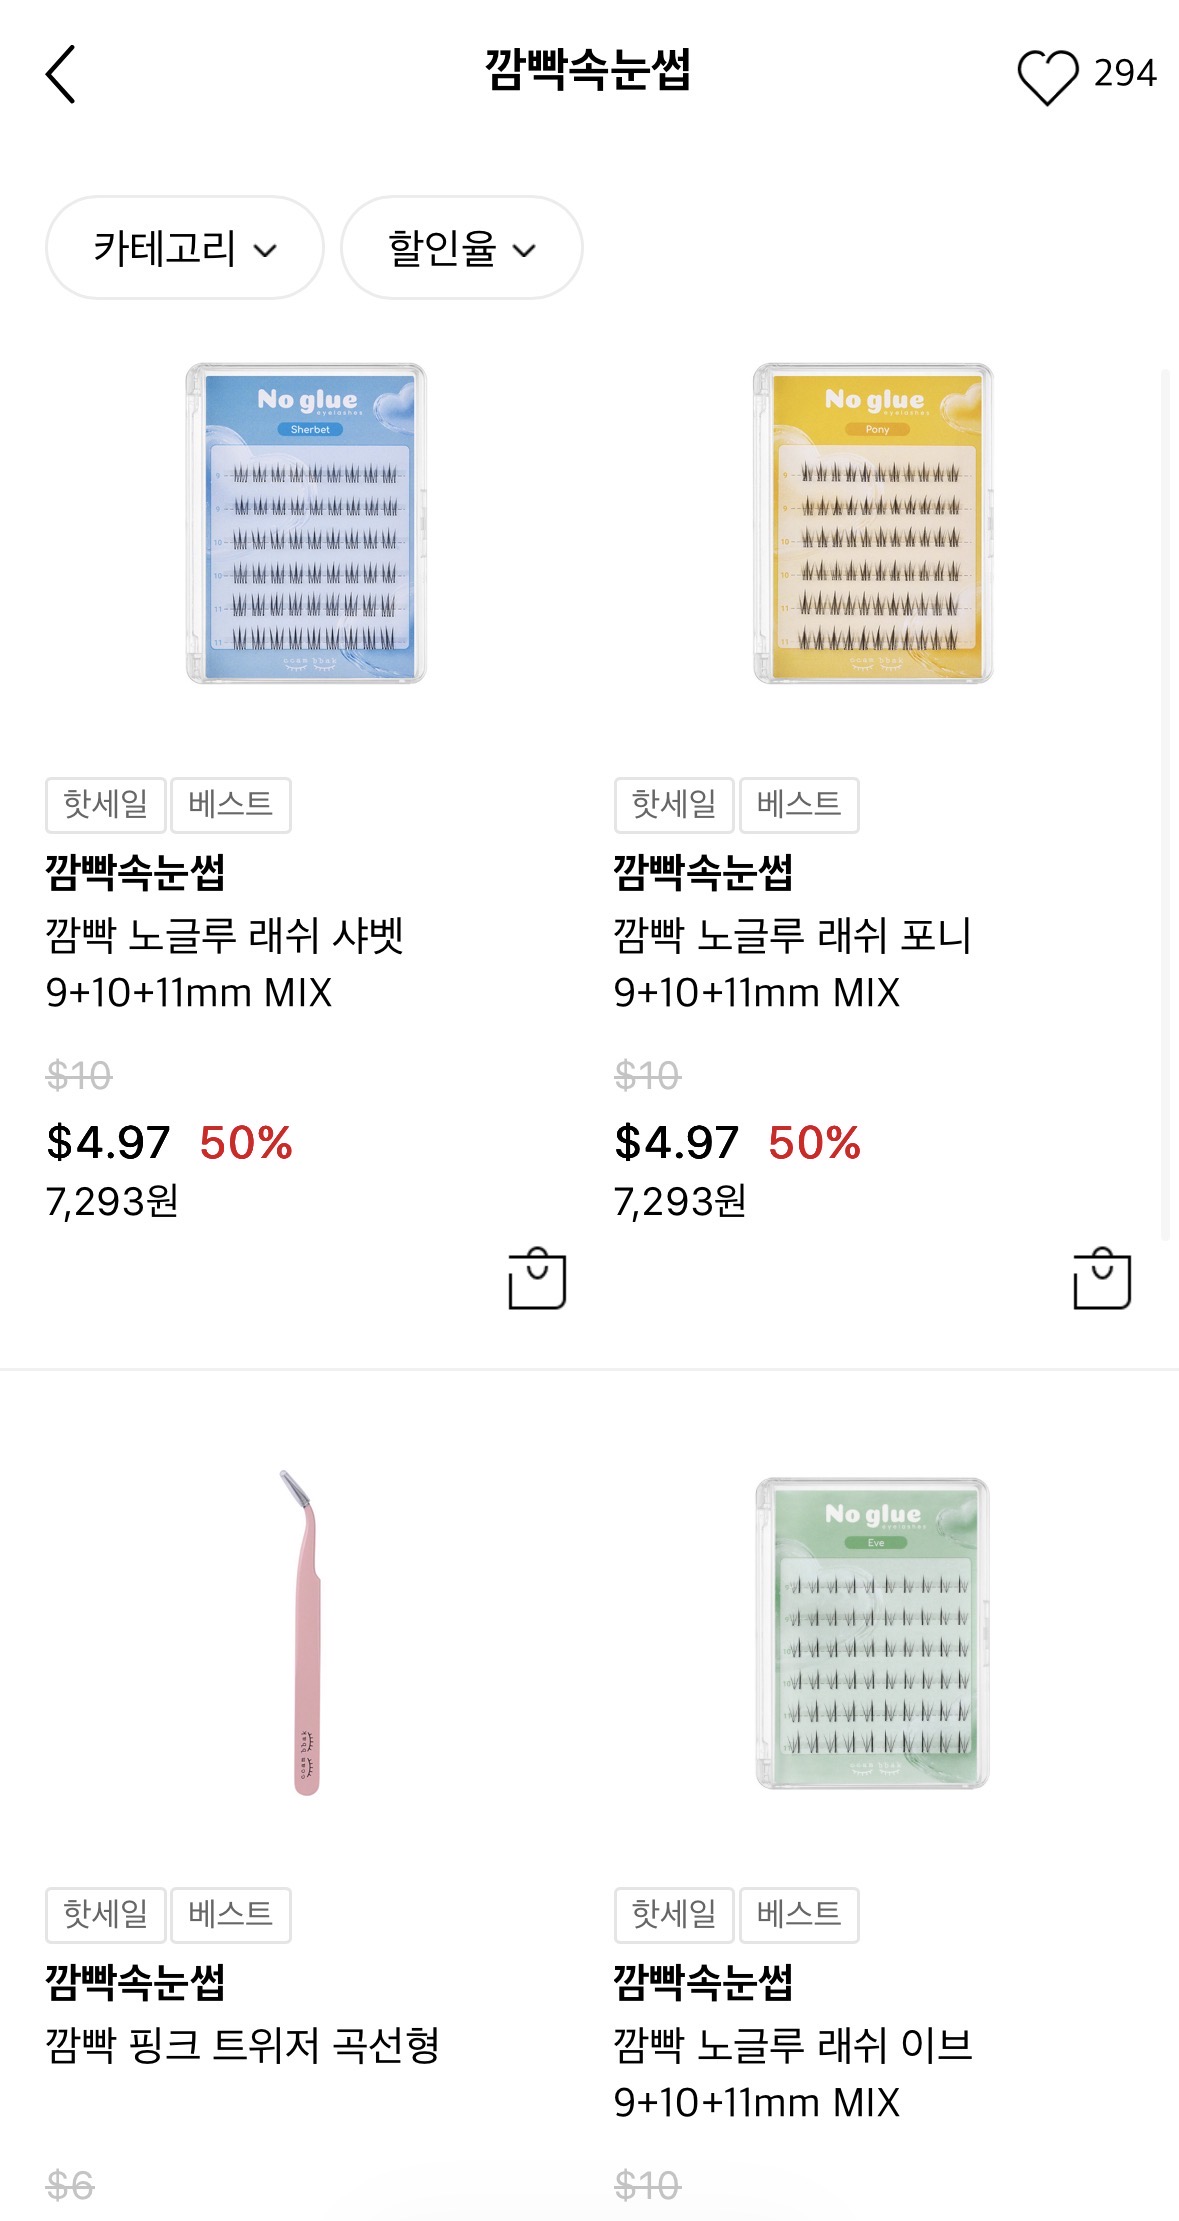Open 깜빡 핑크 트위저 곡선형 product title
This screenshot has width=1179, height=2221.
point(243,2045)
